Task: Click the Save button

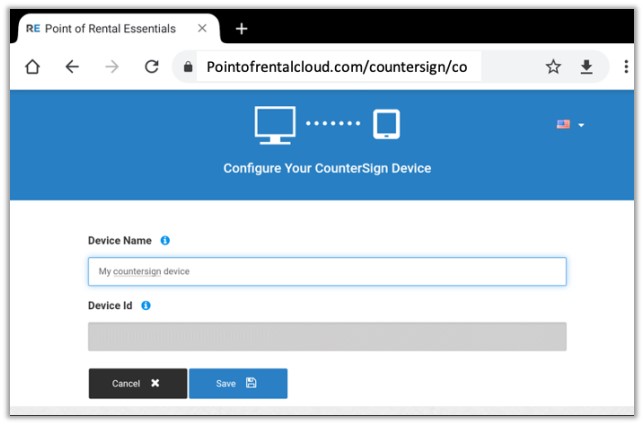Action: 238,383
